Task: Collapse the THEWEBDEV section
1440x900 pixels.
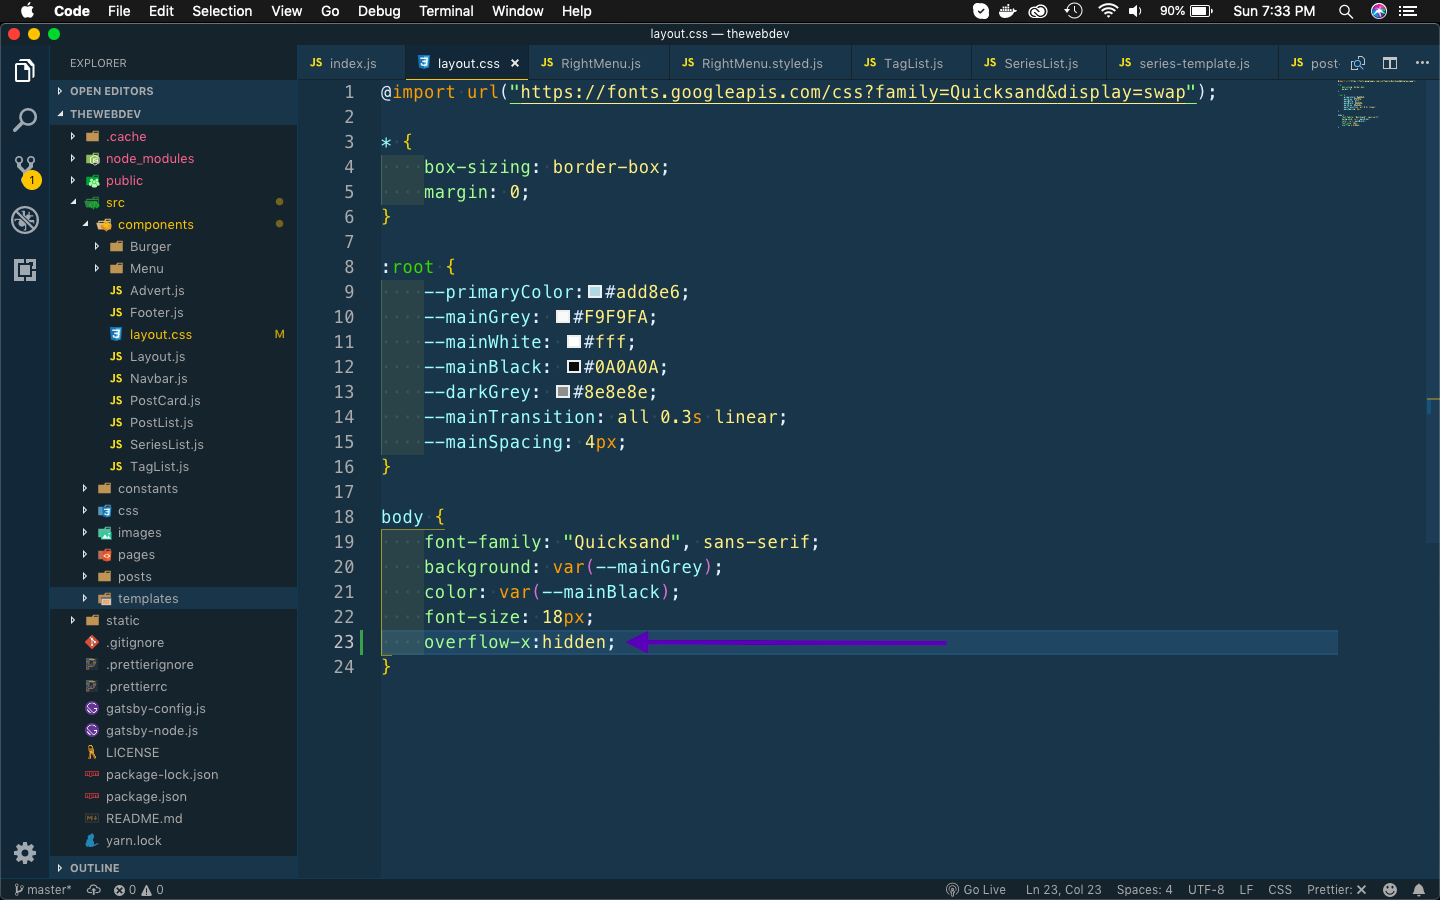Action: pyautogui.click(x=173, y=114)
